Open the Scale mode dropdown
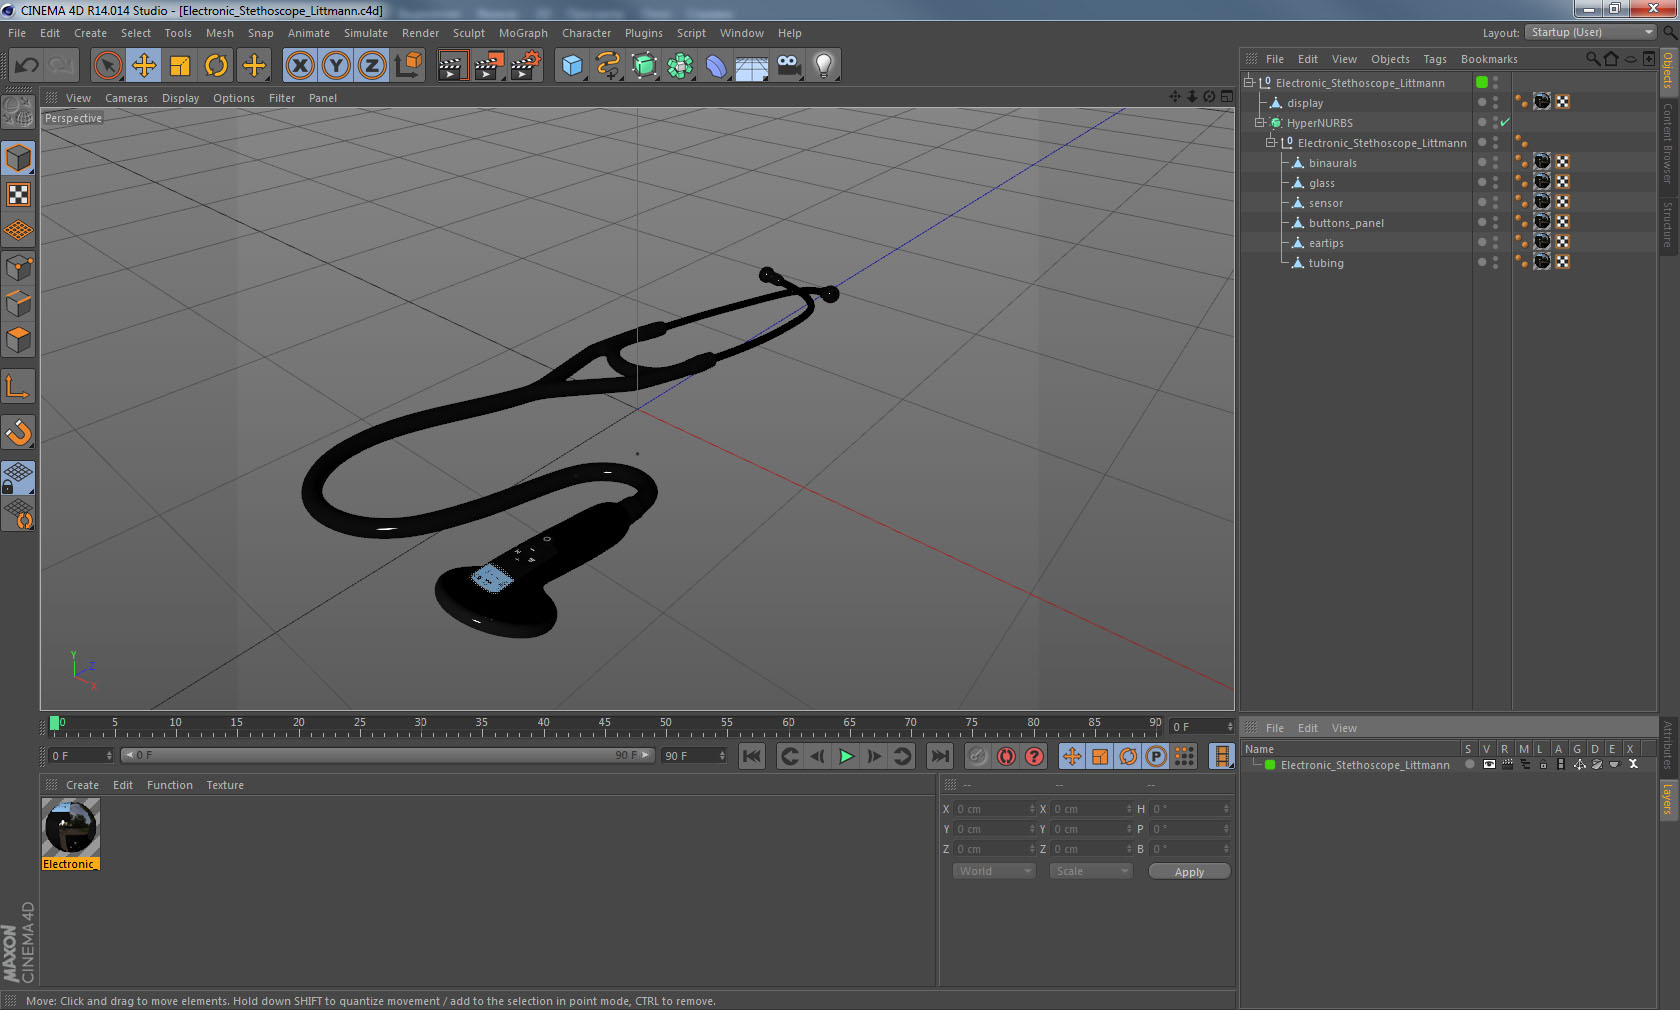Screen dimensions: 1680x1010 (1091, 871)
